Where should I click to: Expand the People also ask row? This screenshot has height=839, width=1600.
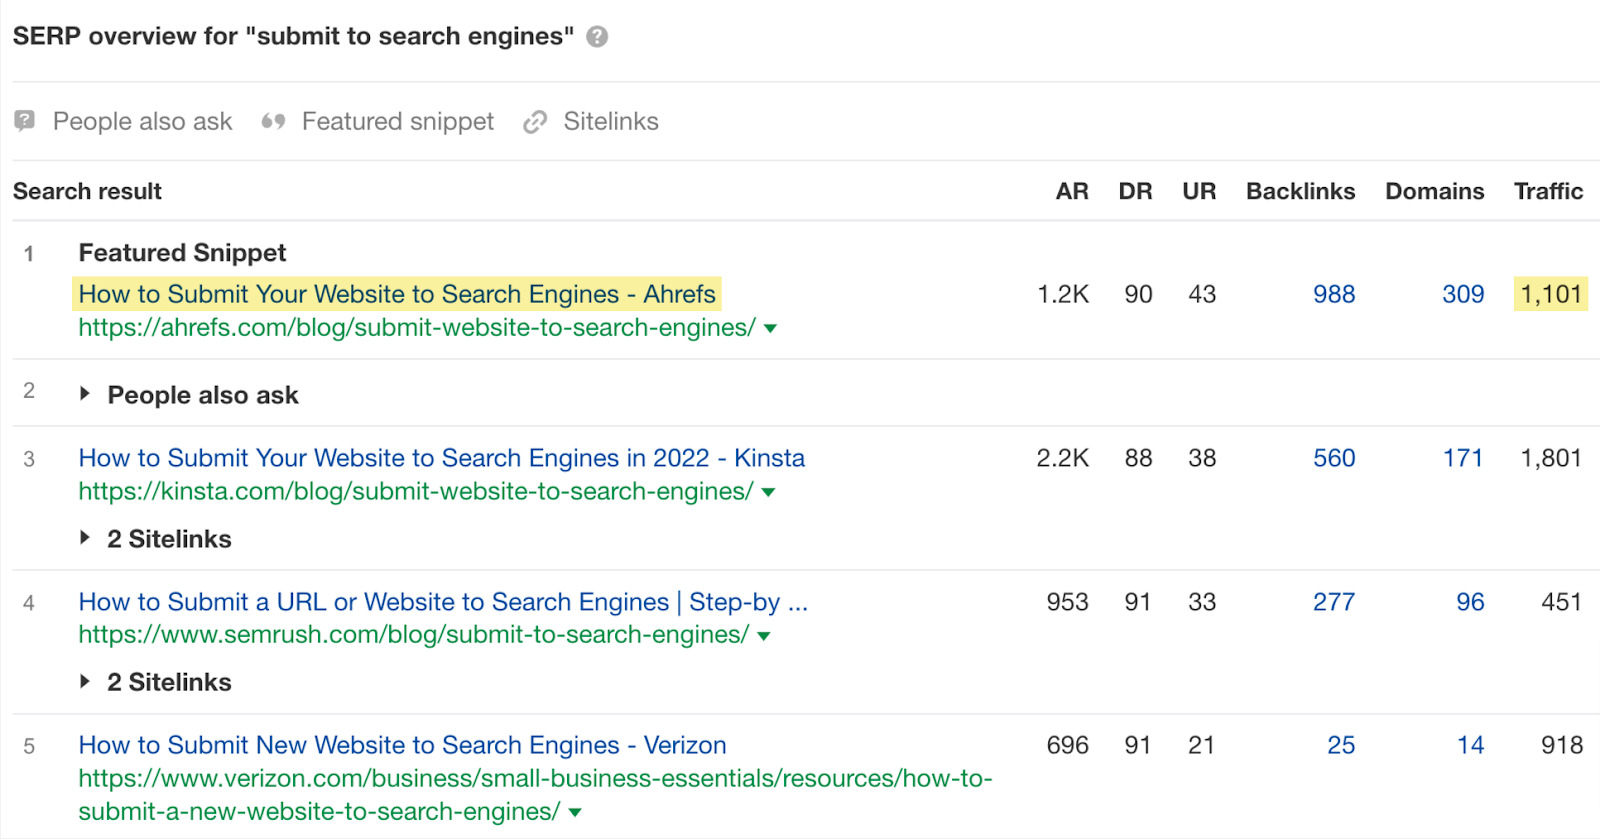pos(85,394)
